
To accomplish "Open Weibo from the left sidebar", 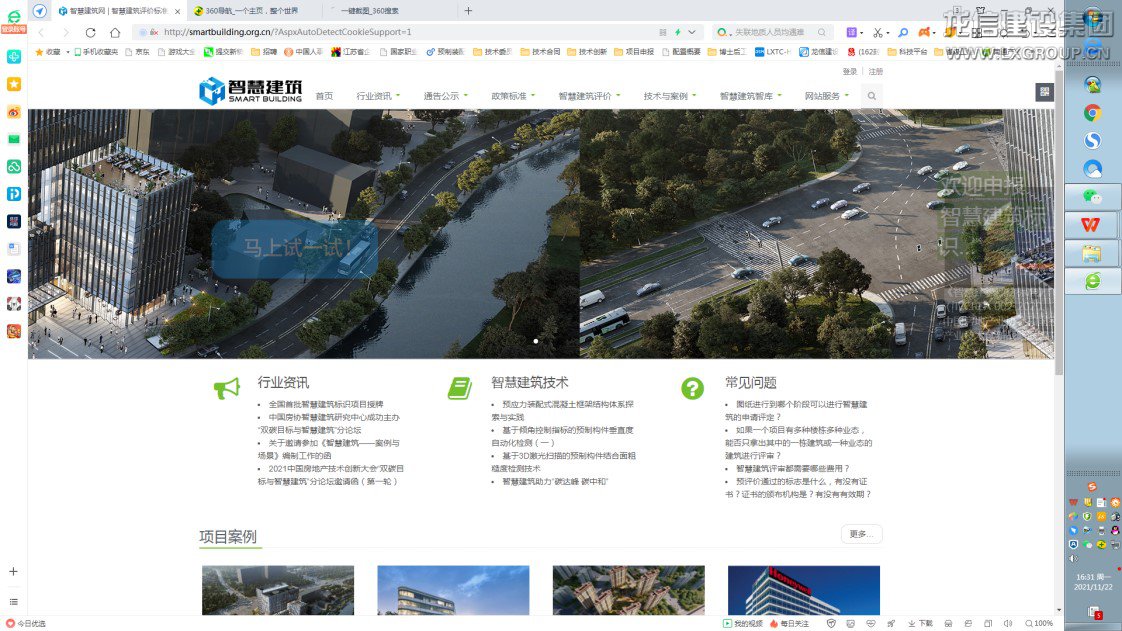I will 14,112.
